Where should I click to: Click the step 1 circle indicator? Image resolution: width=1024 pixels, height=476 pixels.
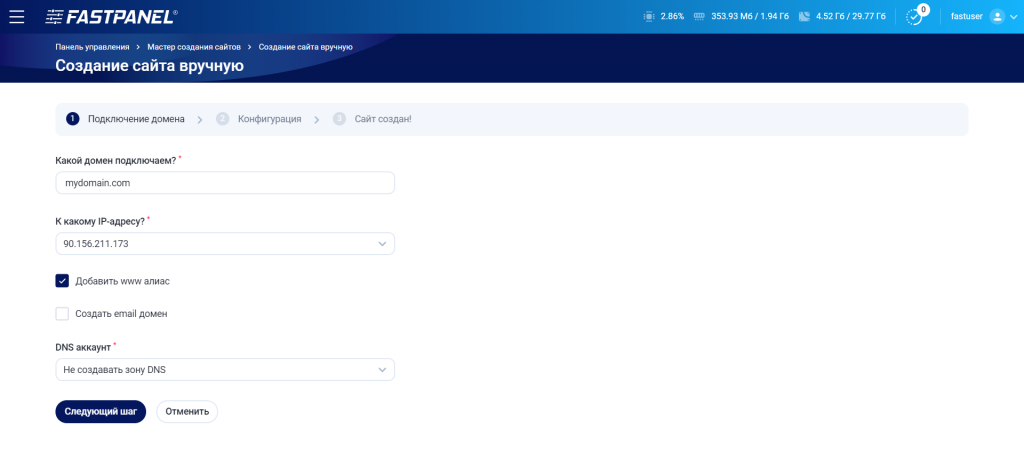point(72,119)
